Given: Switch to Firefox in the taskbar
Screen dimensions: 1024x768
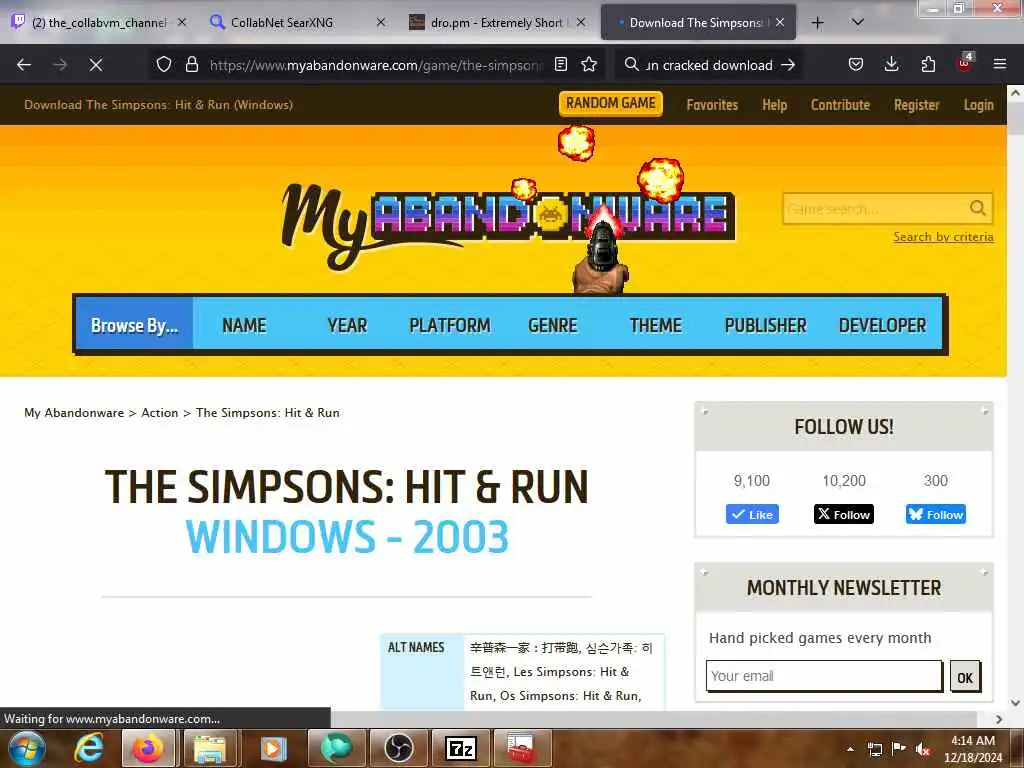Looking at the screenshot, I should [x=148, y=748].
